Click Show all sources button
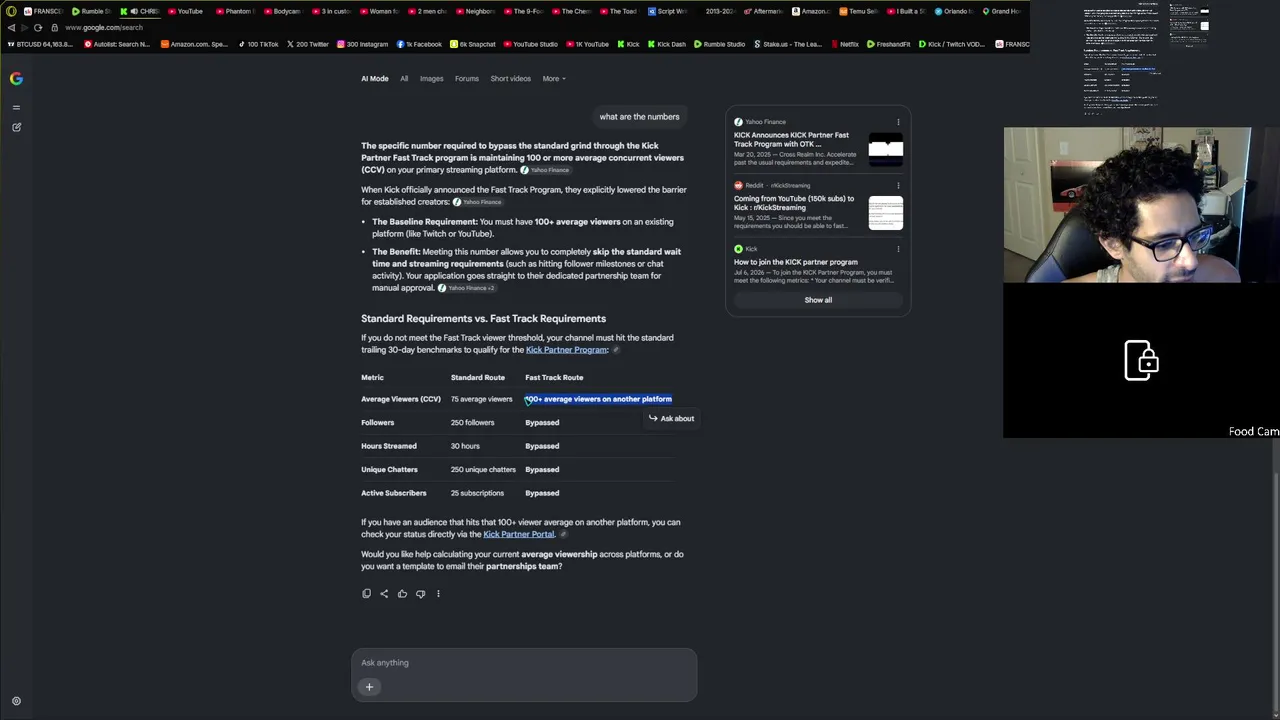Viewport: 1280px width, 720px height. coord(818,300)
